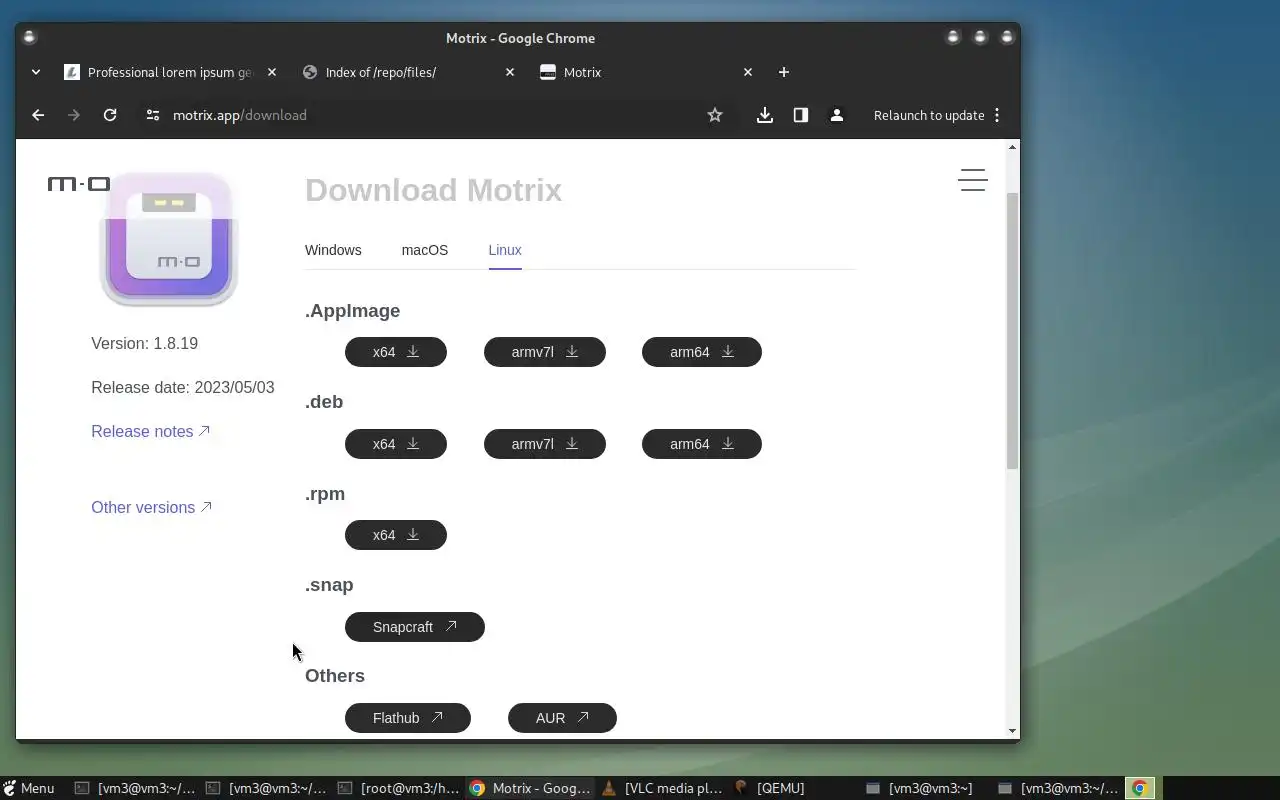The width and height of the screenshot is (1280, 800).
Task: Open Chrome three-dot menu
Action: coord(997,115)
